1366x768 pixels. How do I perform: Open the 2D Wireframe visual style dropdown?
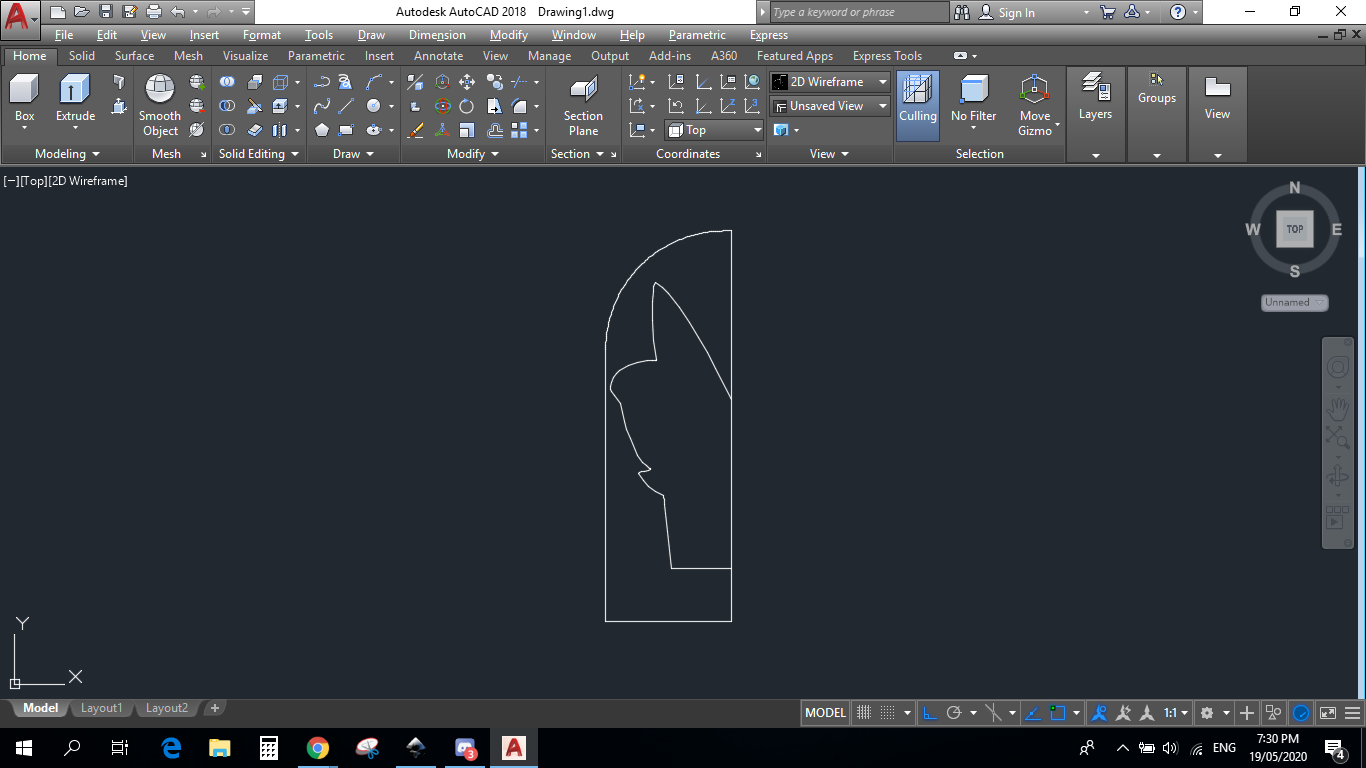(830, 82)
